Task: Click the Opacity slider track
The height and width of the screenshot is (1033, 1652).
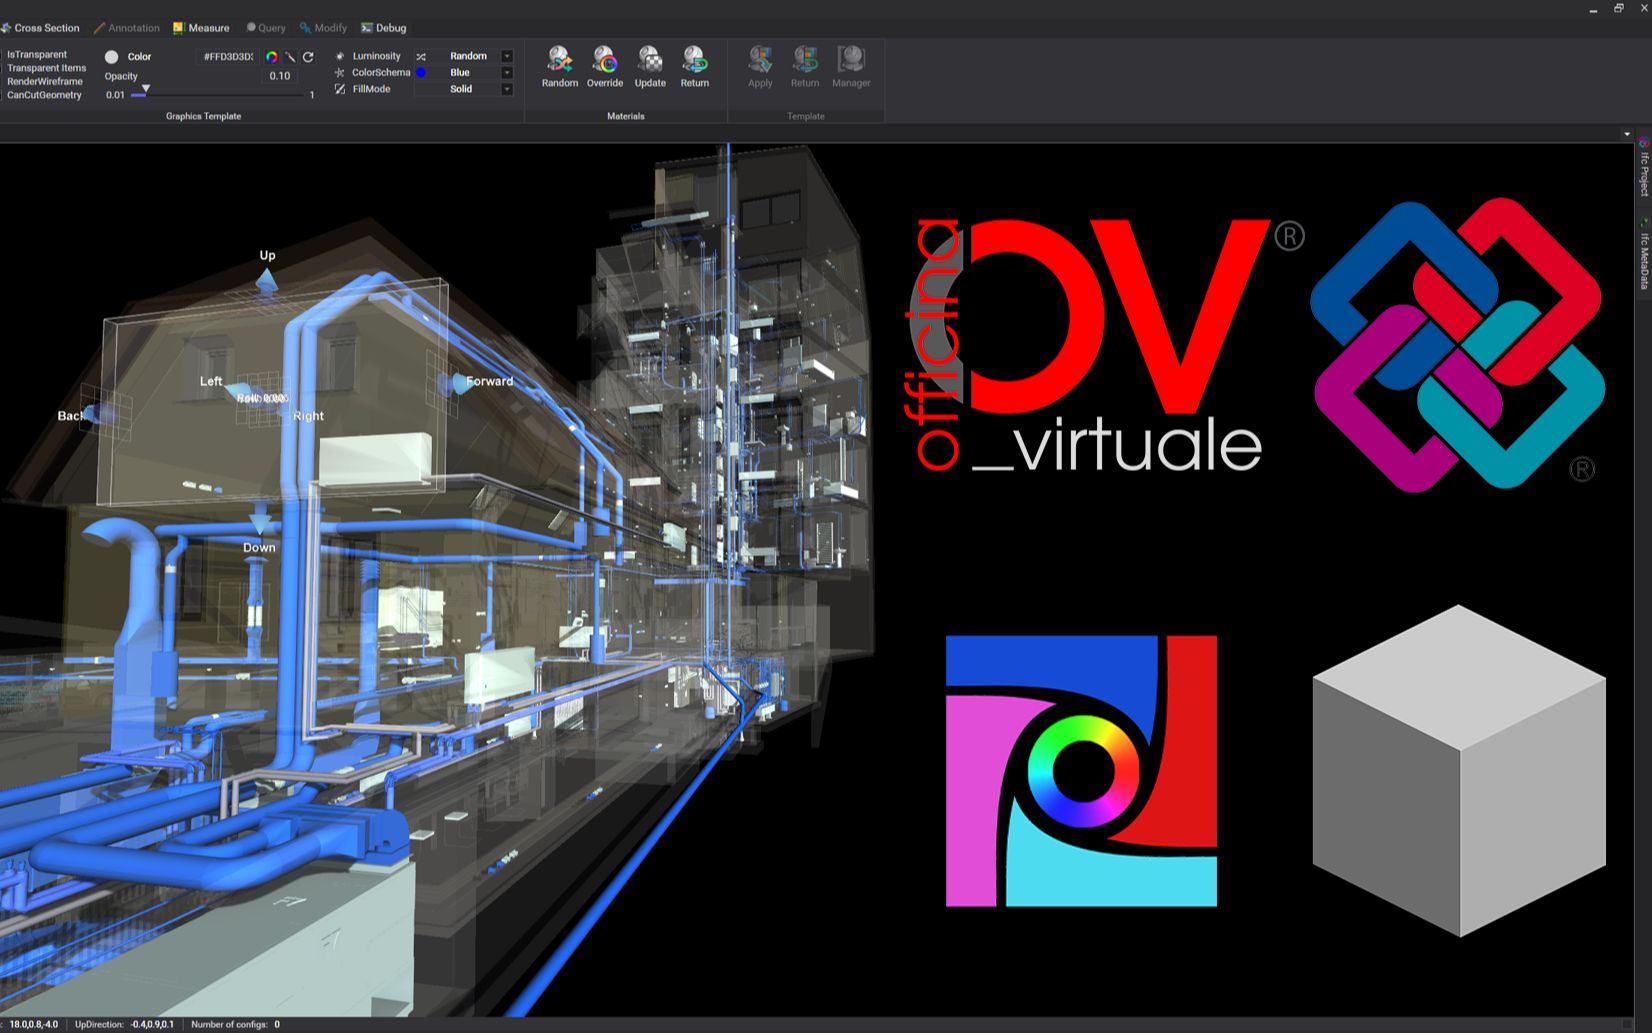Action: coord(219,95)
